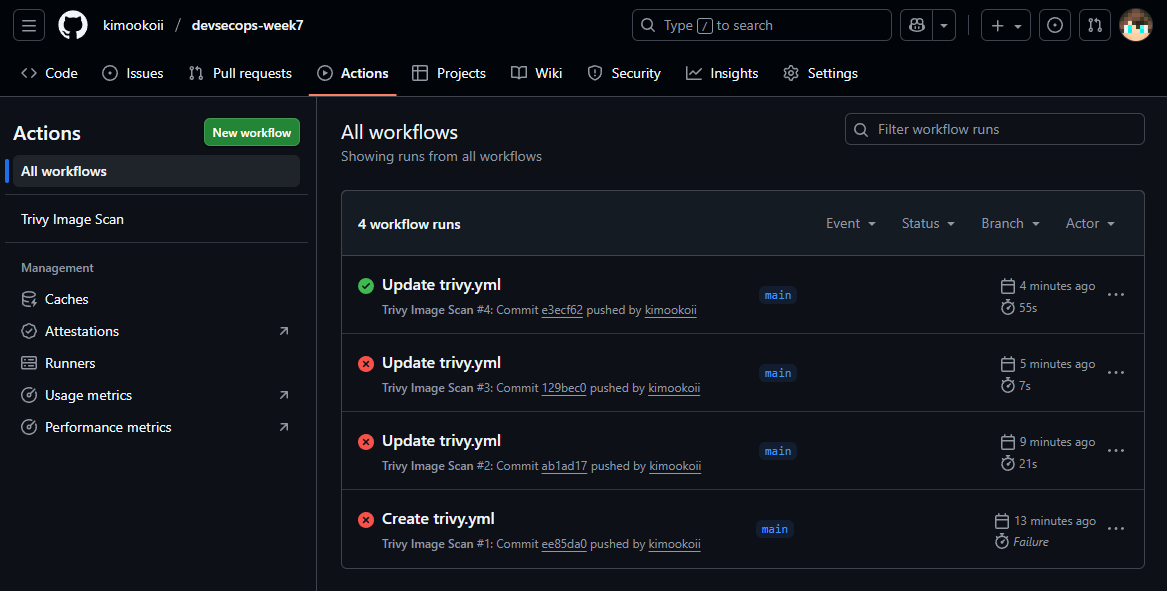Viewport: 1167px width, 591px height.
Task: Open pull requests icon in top bar
Action: pyautogui.click(x=1095, y=26)
